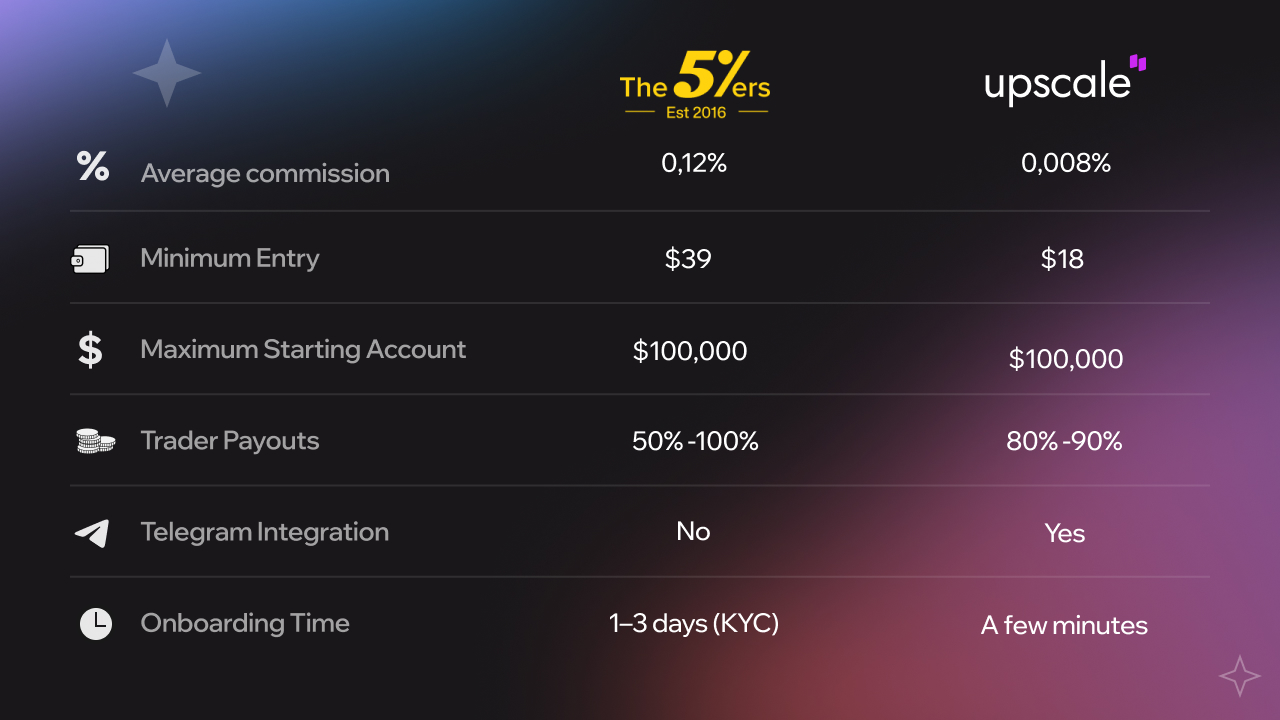Select the Average commission label
Screen dimensions: 1280x720
point(265,173)
